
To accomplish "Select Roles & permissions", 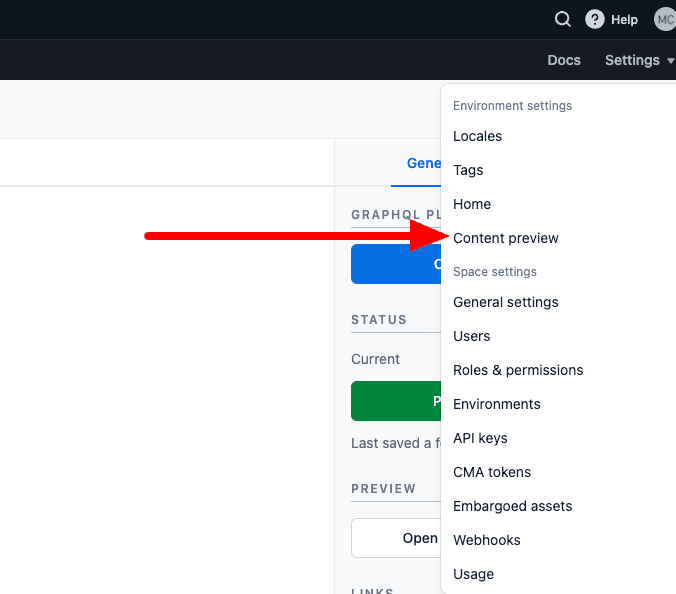I will (518, 370).
